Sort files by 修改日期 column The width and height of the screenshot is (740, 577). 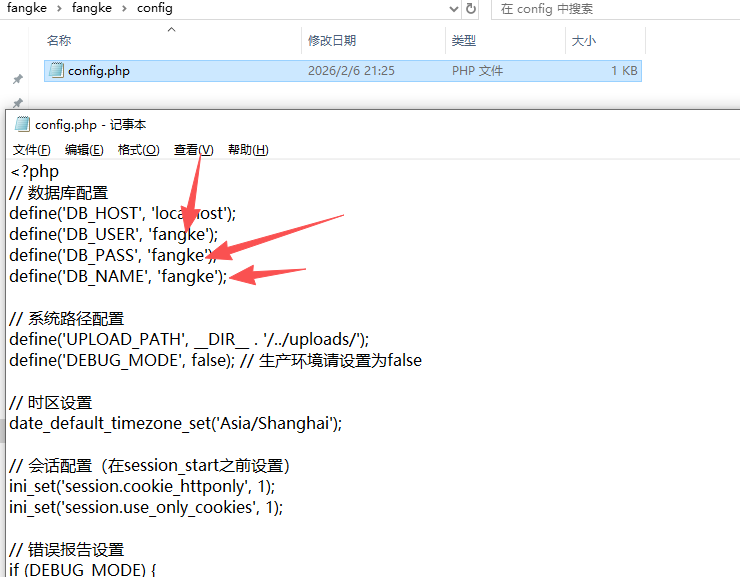tap(332, 41)
